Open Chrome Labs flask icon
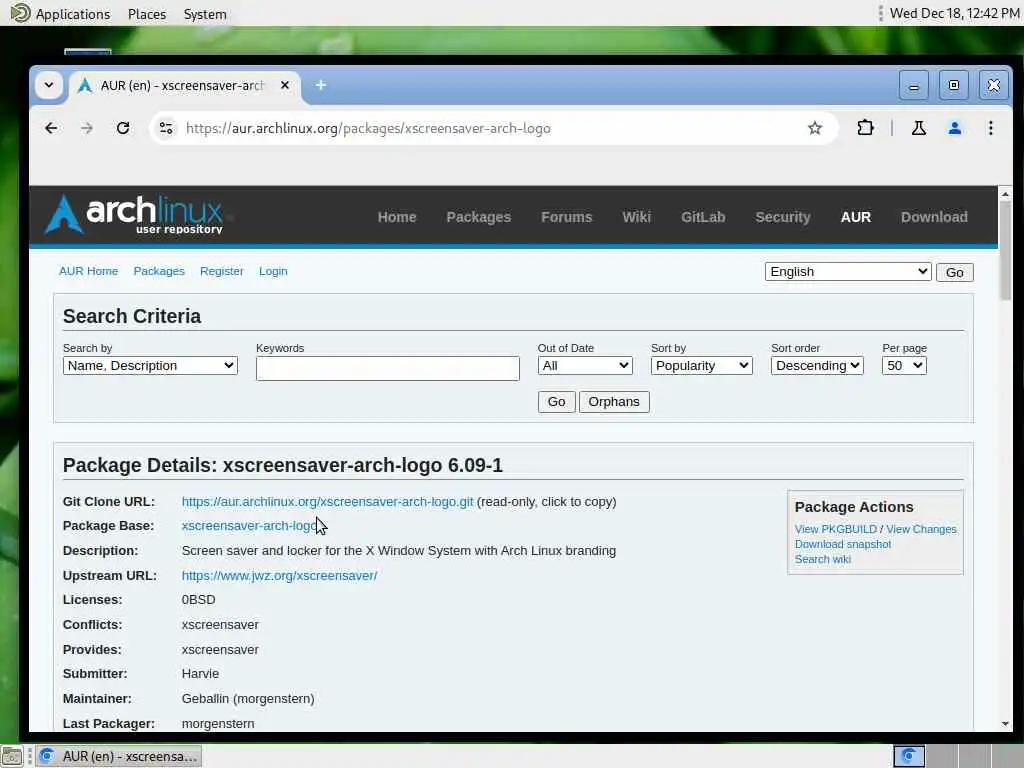This screenshot has height=768, width=1024. tap(918, 128)
